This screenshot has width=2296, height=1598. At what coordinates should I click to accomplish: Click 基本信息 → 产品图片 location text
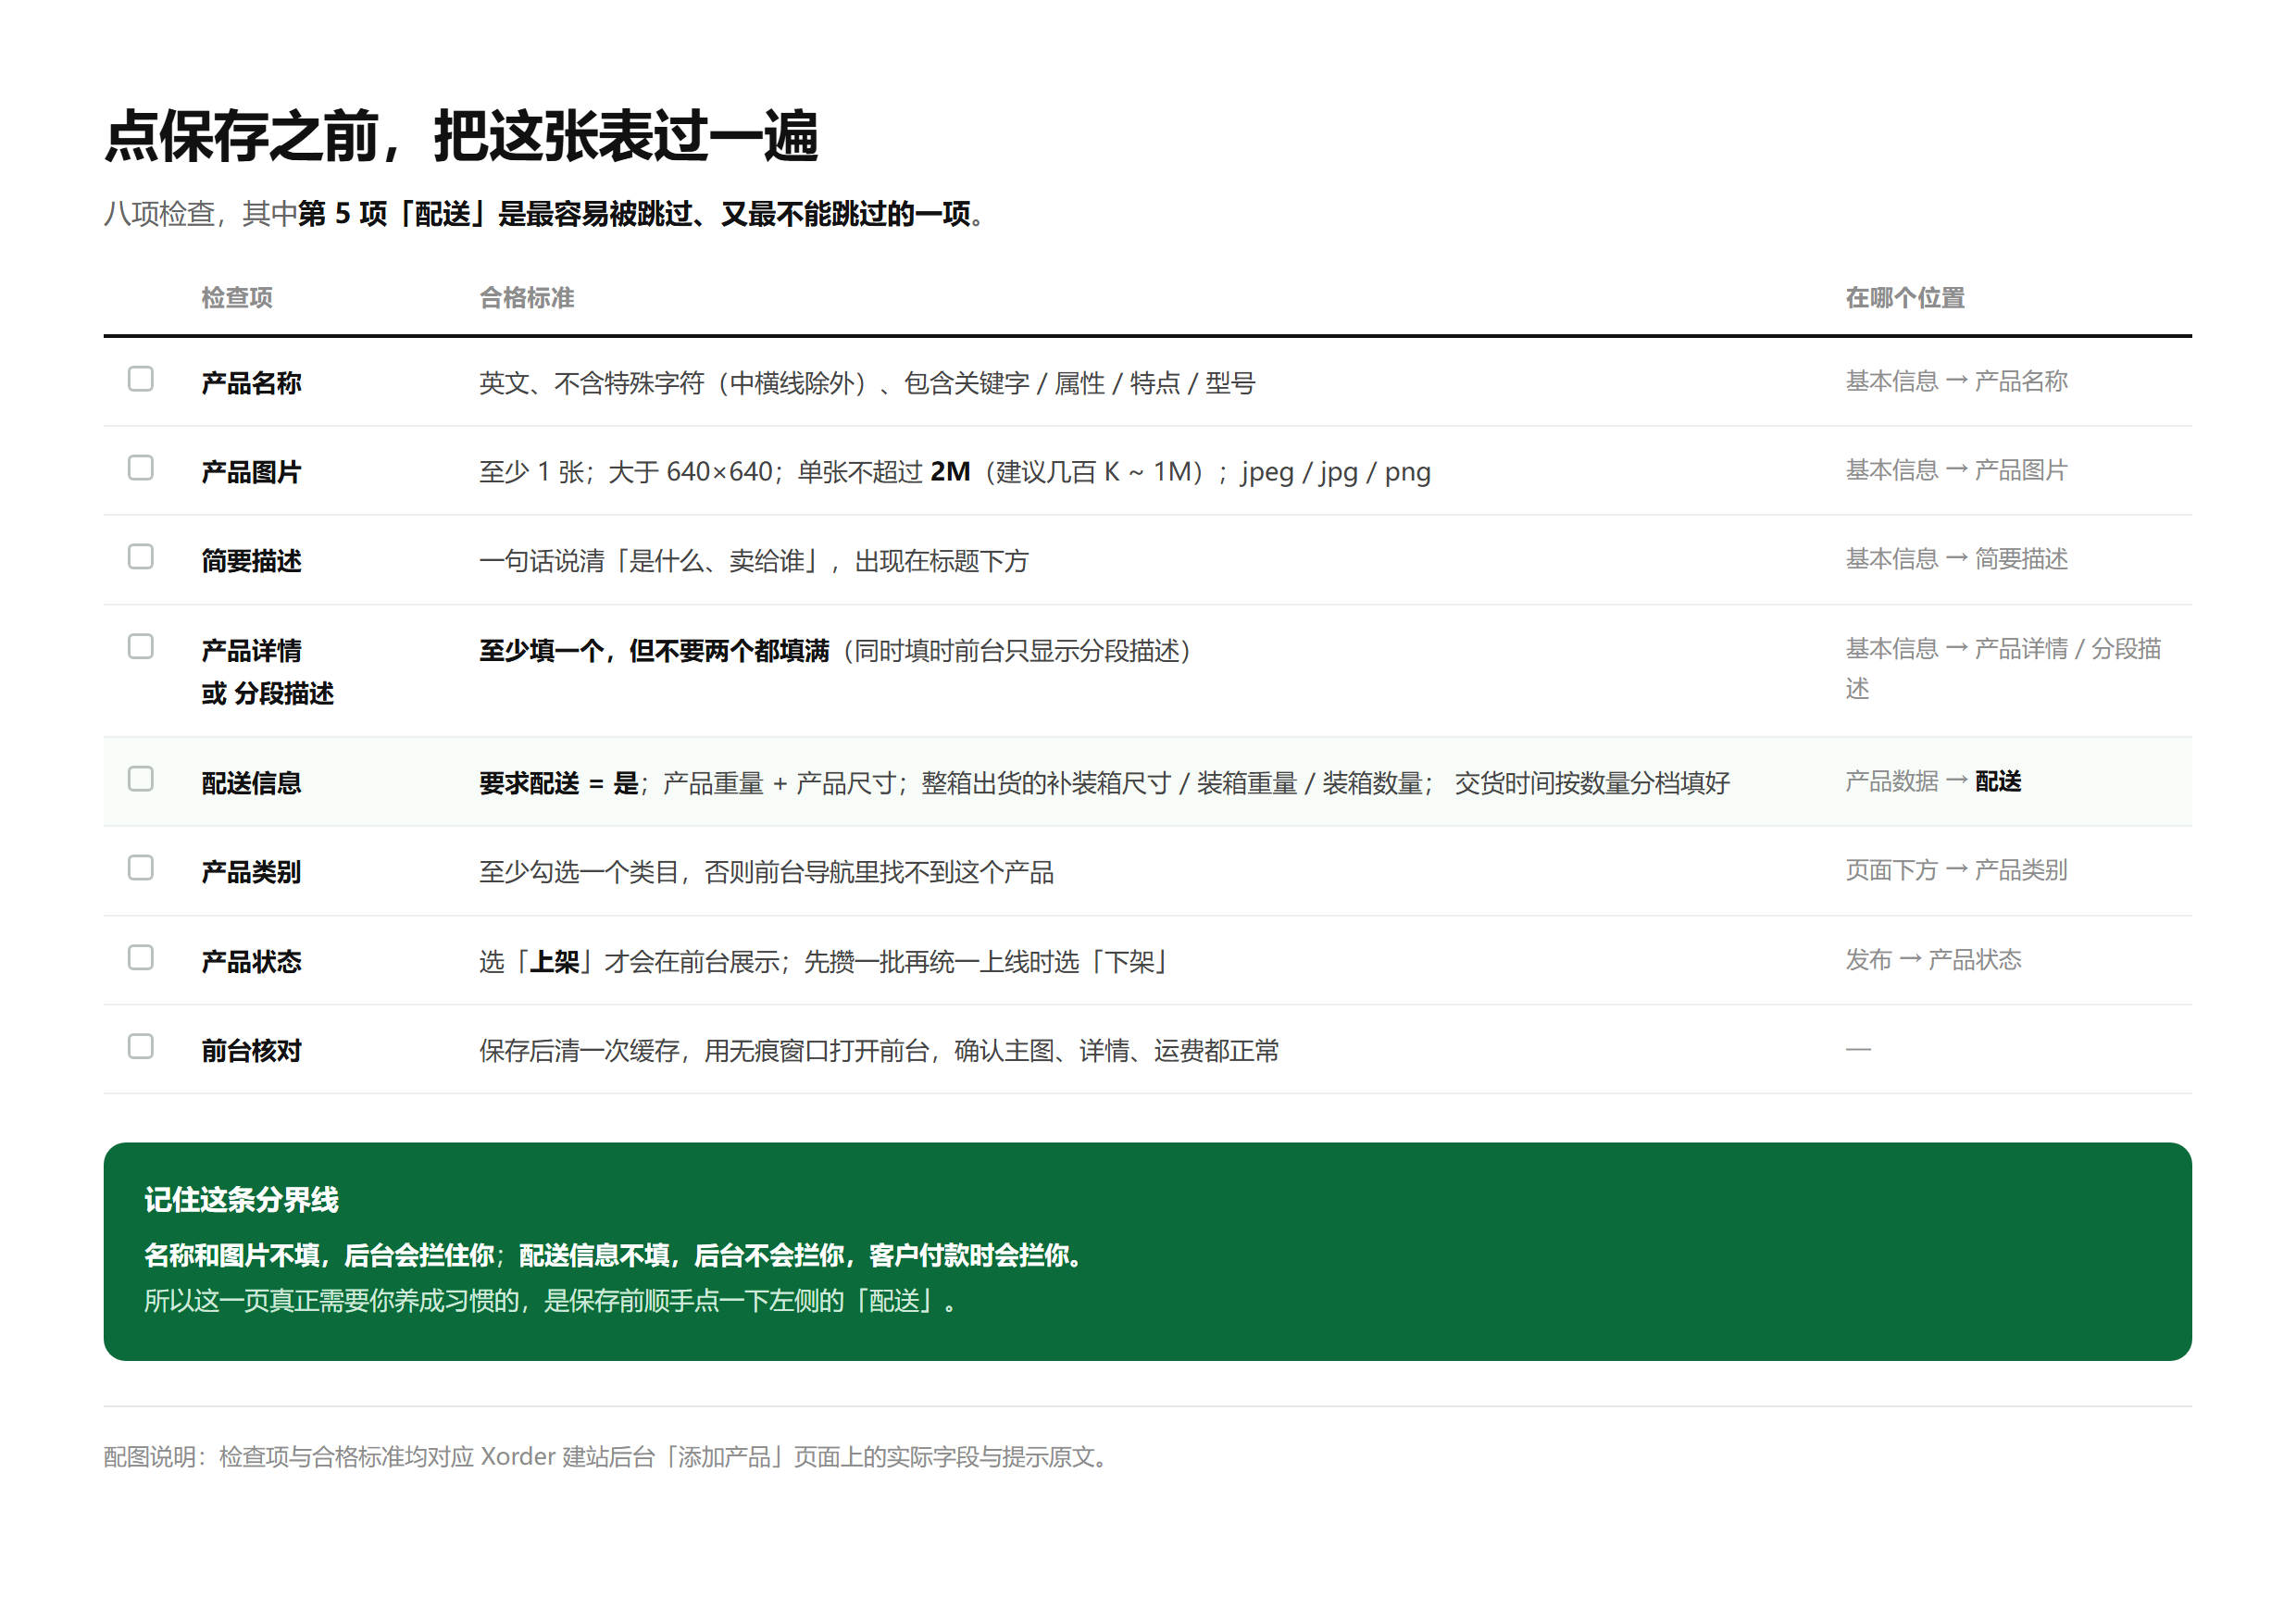coord(1956,470)
